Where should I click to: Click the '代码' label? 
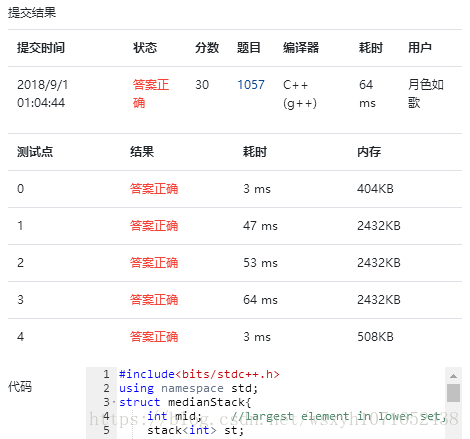pyautogui.click(x=20, y=387)
